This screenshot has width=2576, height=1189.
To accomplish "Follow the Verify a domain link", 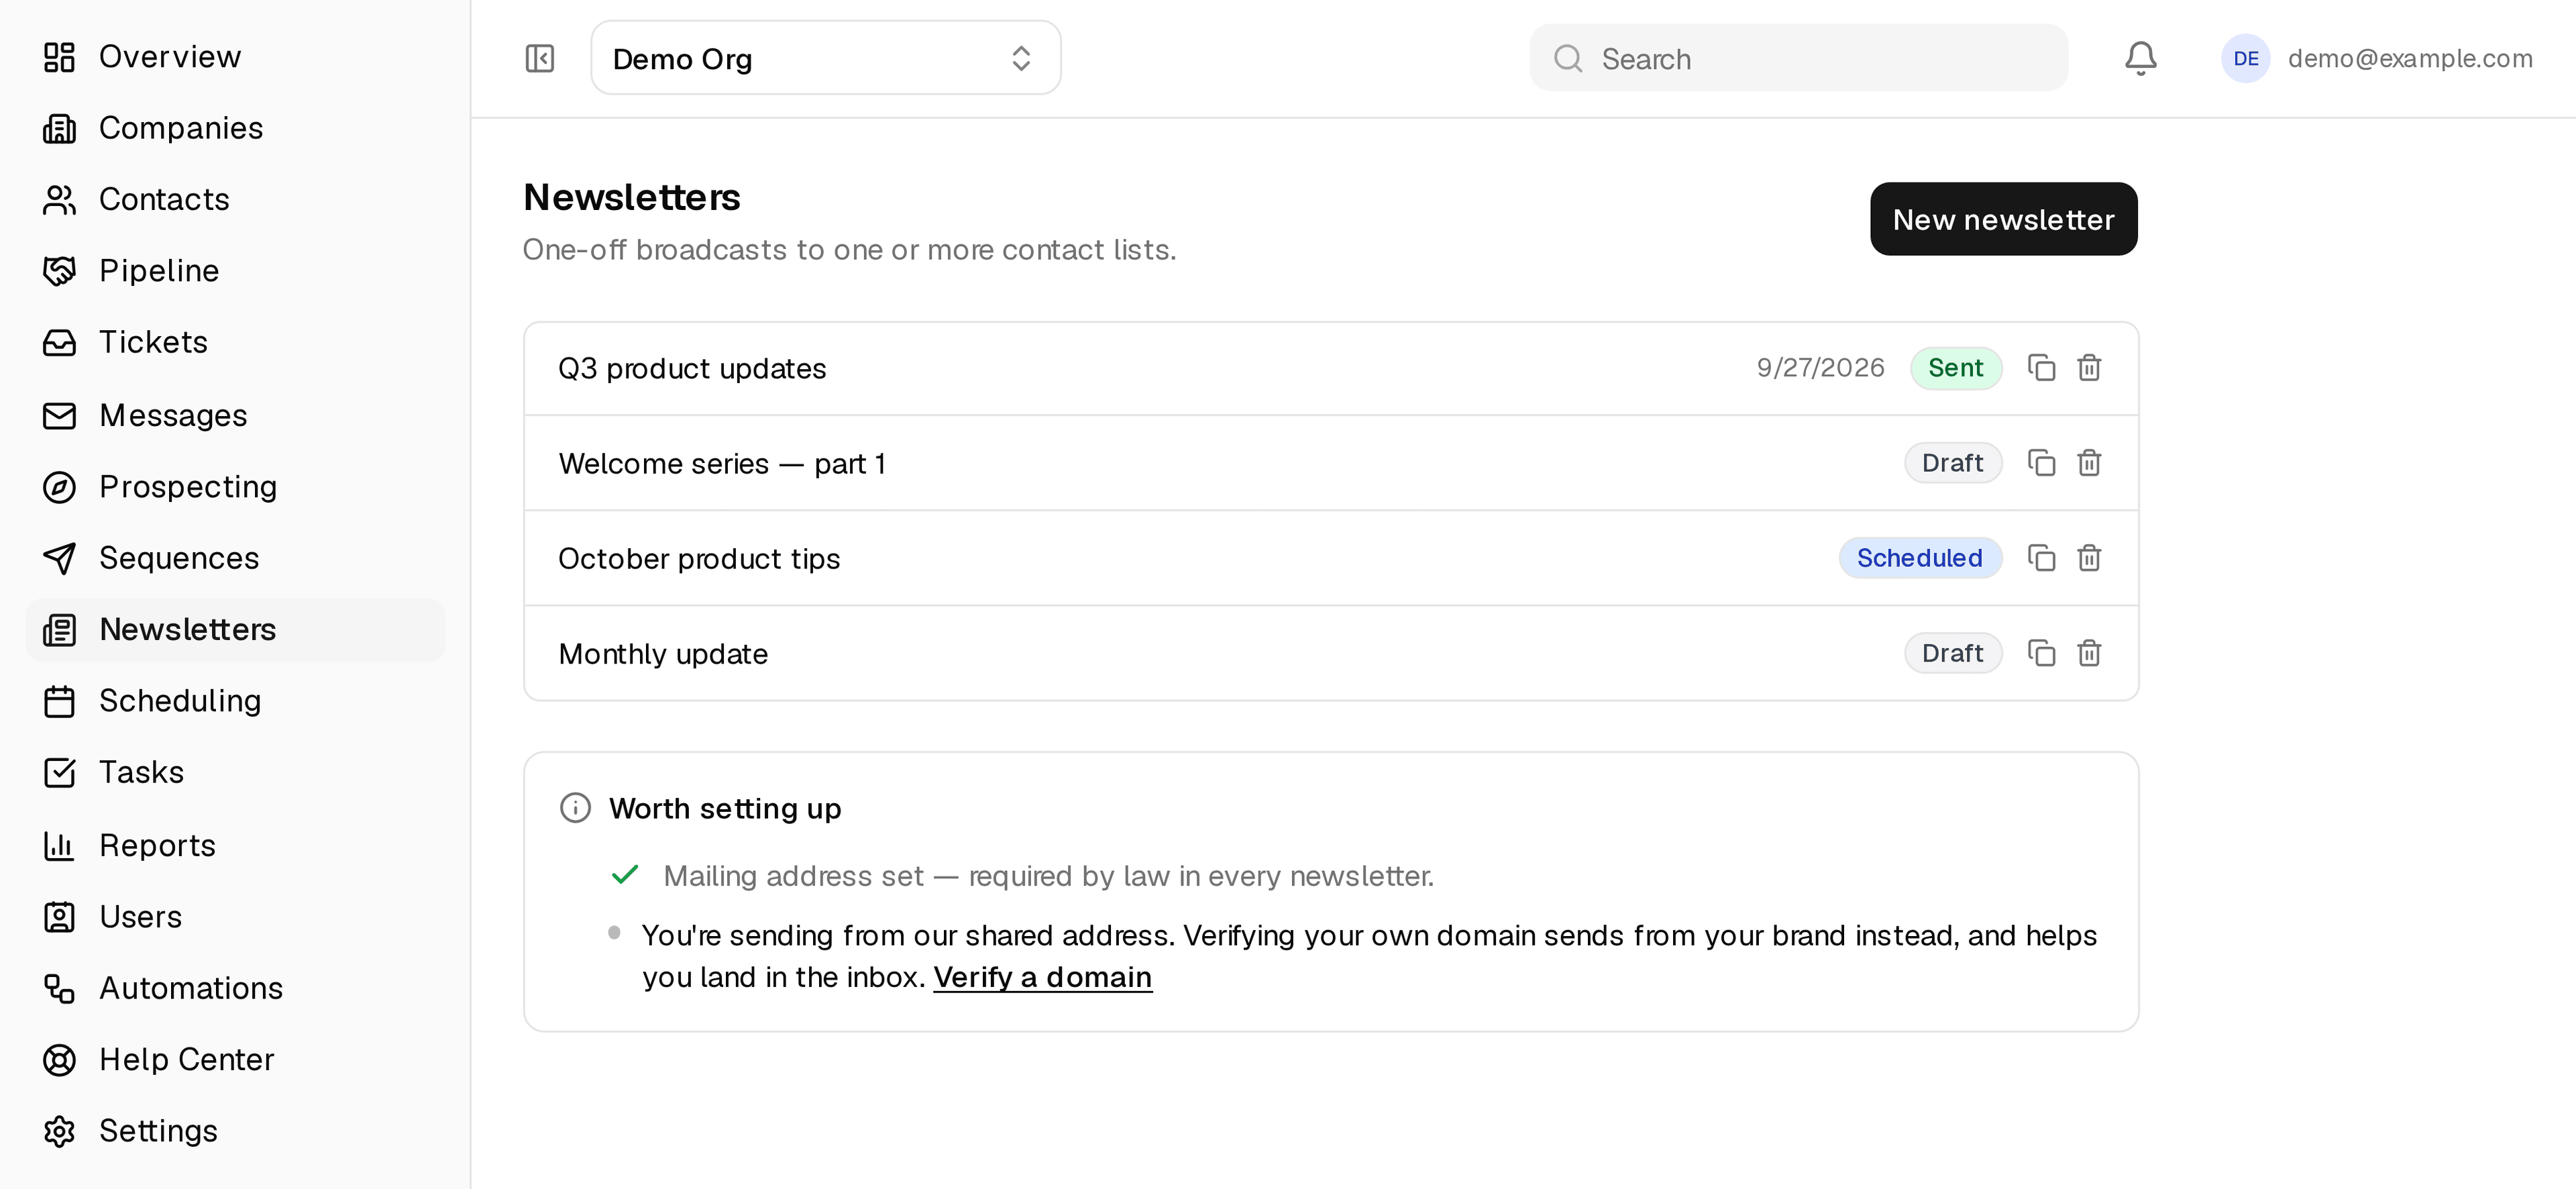I will point(1042,977).
